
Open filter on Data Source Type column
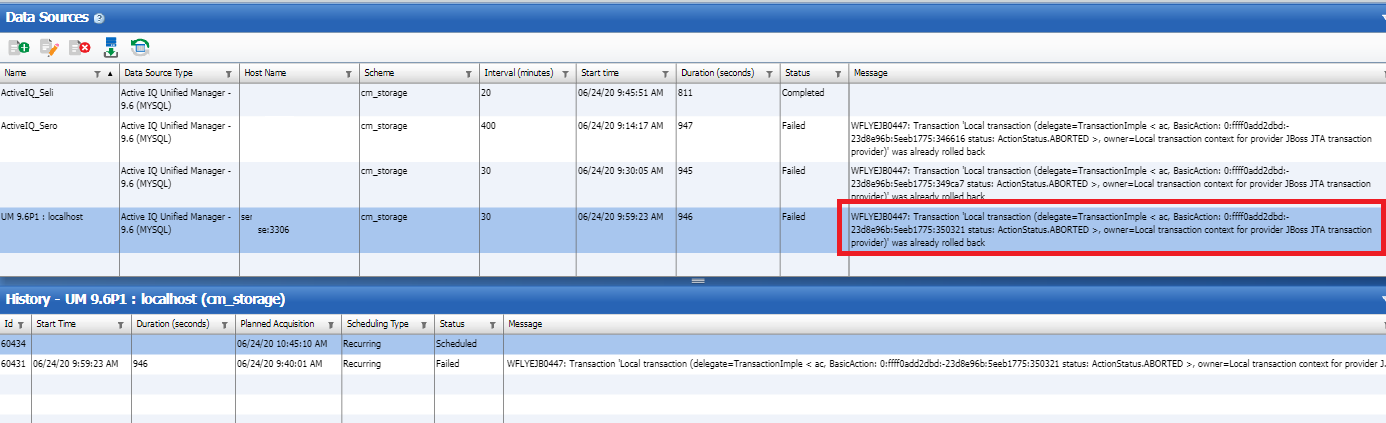[228, 74]
